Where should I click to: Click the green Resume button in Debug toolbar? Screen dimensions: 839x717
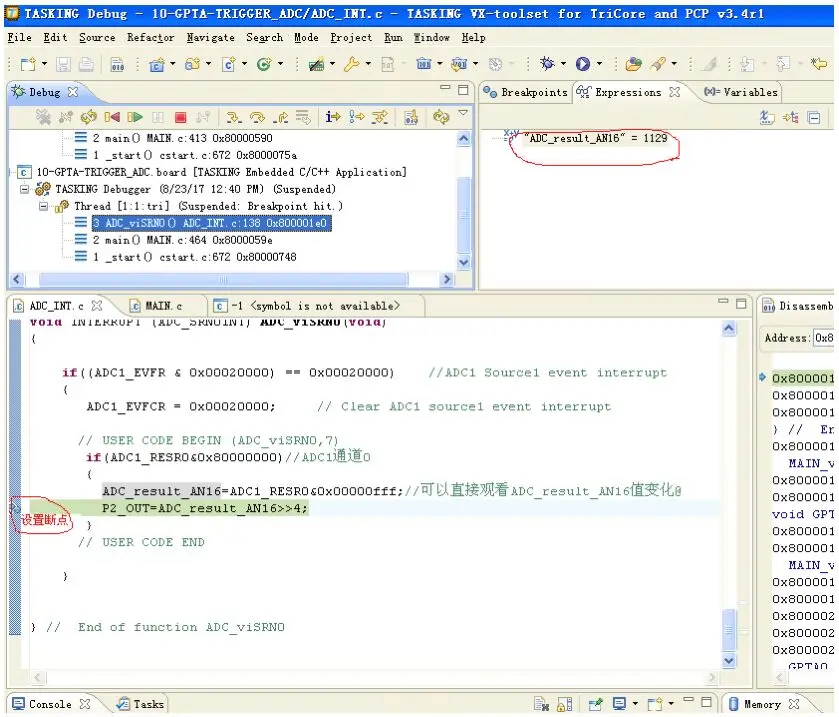(x=135, y=117)
